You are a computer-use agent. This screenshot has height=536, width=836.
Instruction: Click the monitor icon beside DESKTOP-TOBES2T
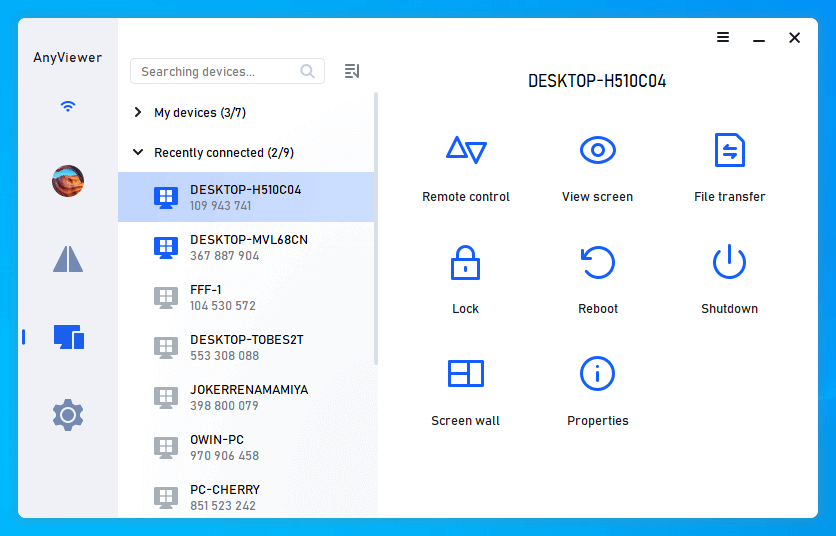click(x=166, y=348)
